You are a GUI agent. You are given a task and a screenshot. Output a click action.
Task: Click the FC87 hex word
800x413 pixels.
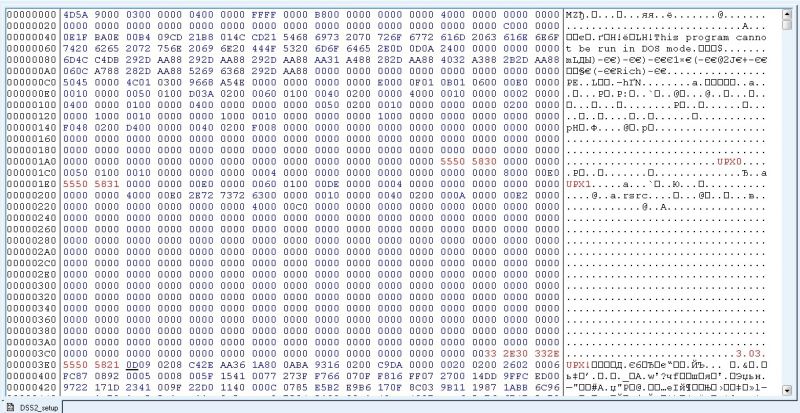point(76,376)
